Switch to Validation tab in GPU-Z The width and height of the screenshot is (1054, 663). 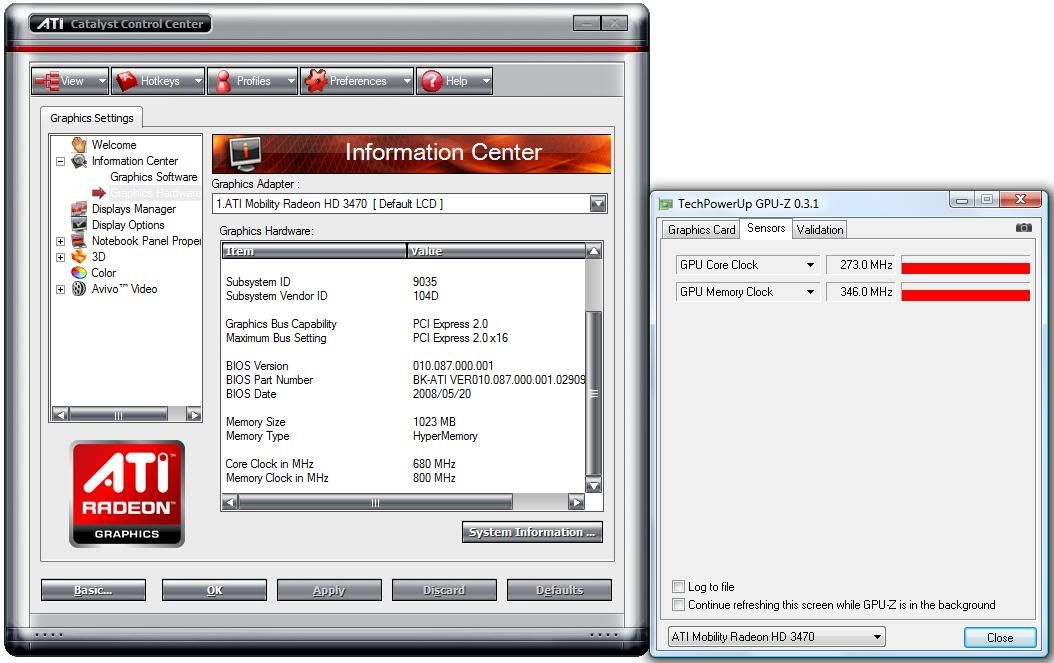(819, 229)
